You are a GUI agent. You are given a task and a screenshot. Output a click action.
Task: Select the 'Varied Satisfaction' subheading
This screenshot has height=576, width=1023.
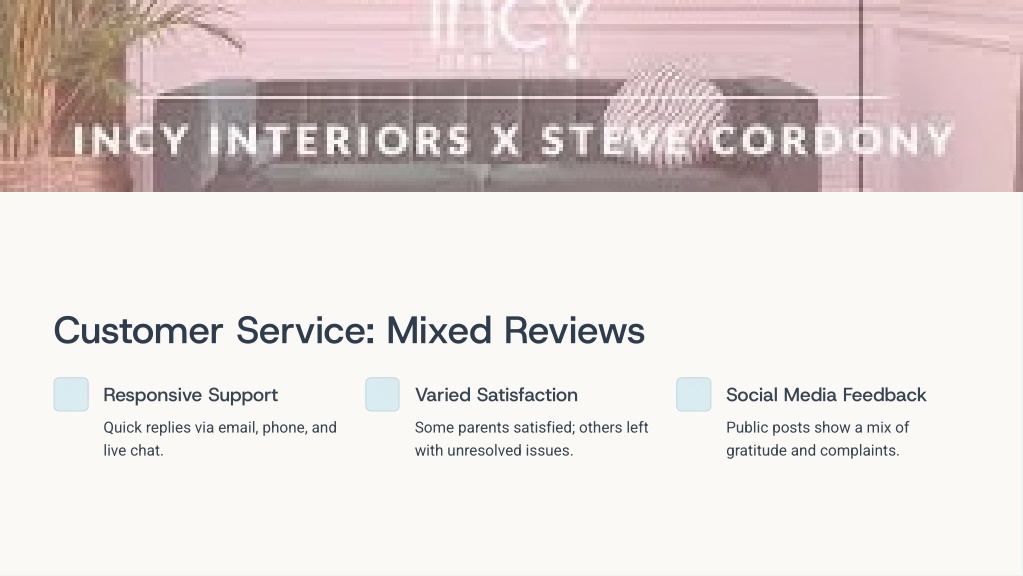click(x=496, y=395)
